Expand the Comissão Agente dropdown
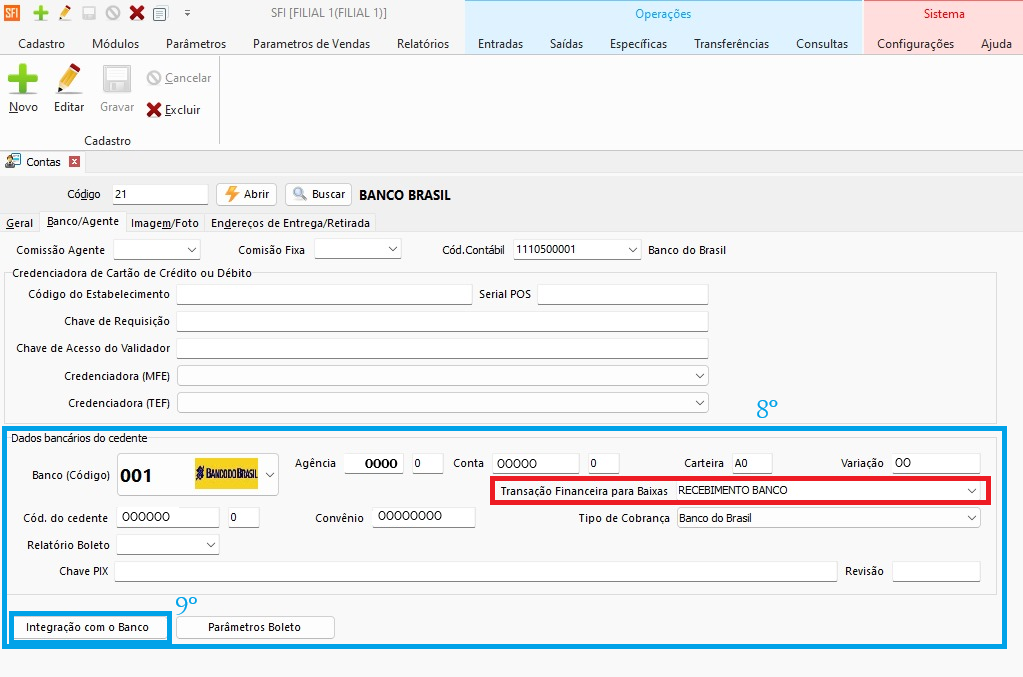The image size is (1023, 677). pyautogui.click(x=191, y=250)
